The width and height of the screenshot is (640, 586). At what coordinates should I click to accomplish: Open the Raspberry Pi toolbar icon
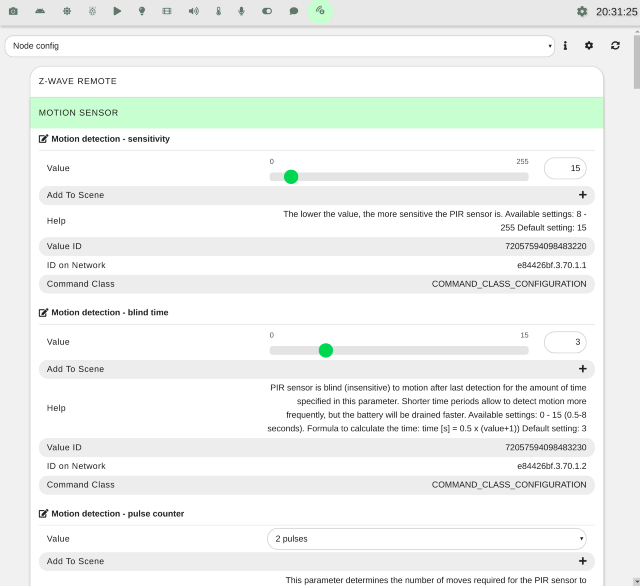(92, 11)
